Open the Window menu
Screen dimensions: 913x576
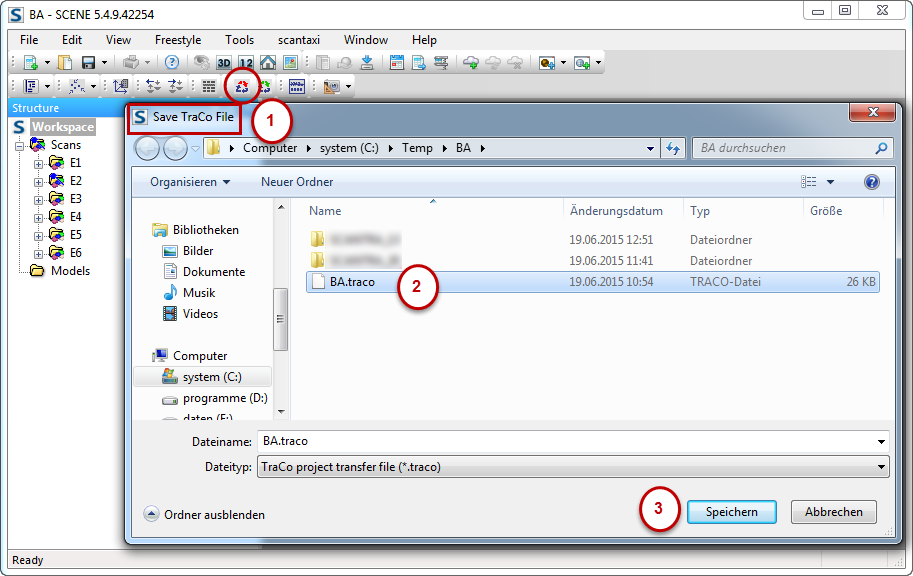(366, 40)
